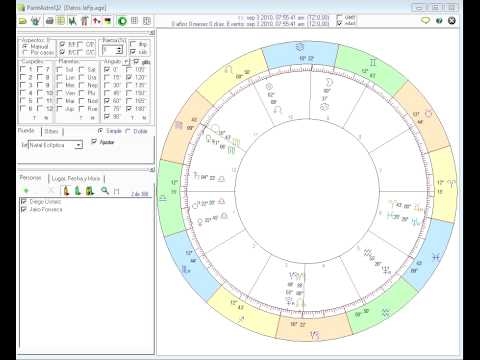
Task: Click the orb percentage spinner arrows
Action: (119, 50)
